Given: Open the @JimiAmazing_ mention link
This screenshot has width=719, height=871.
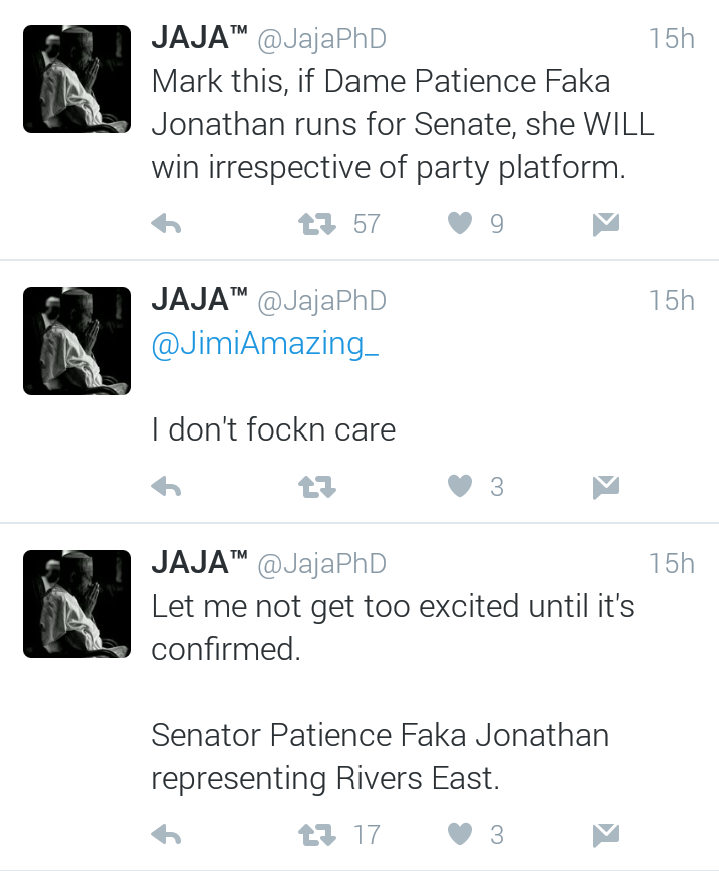Looking at the screenshot, I should 265,343.
